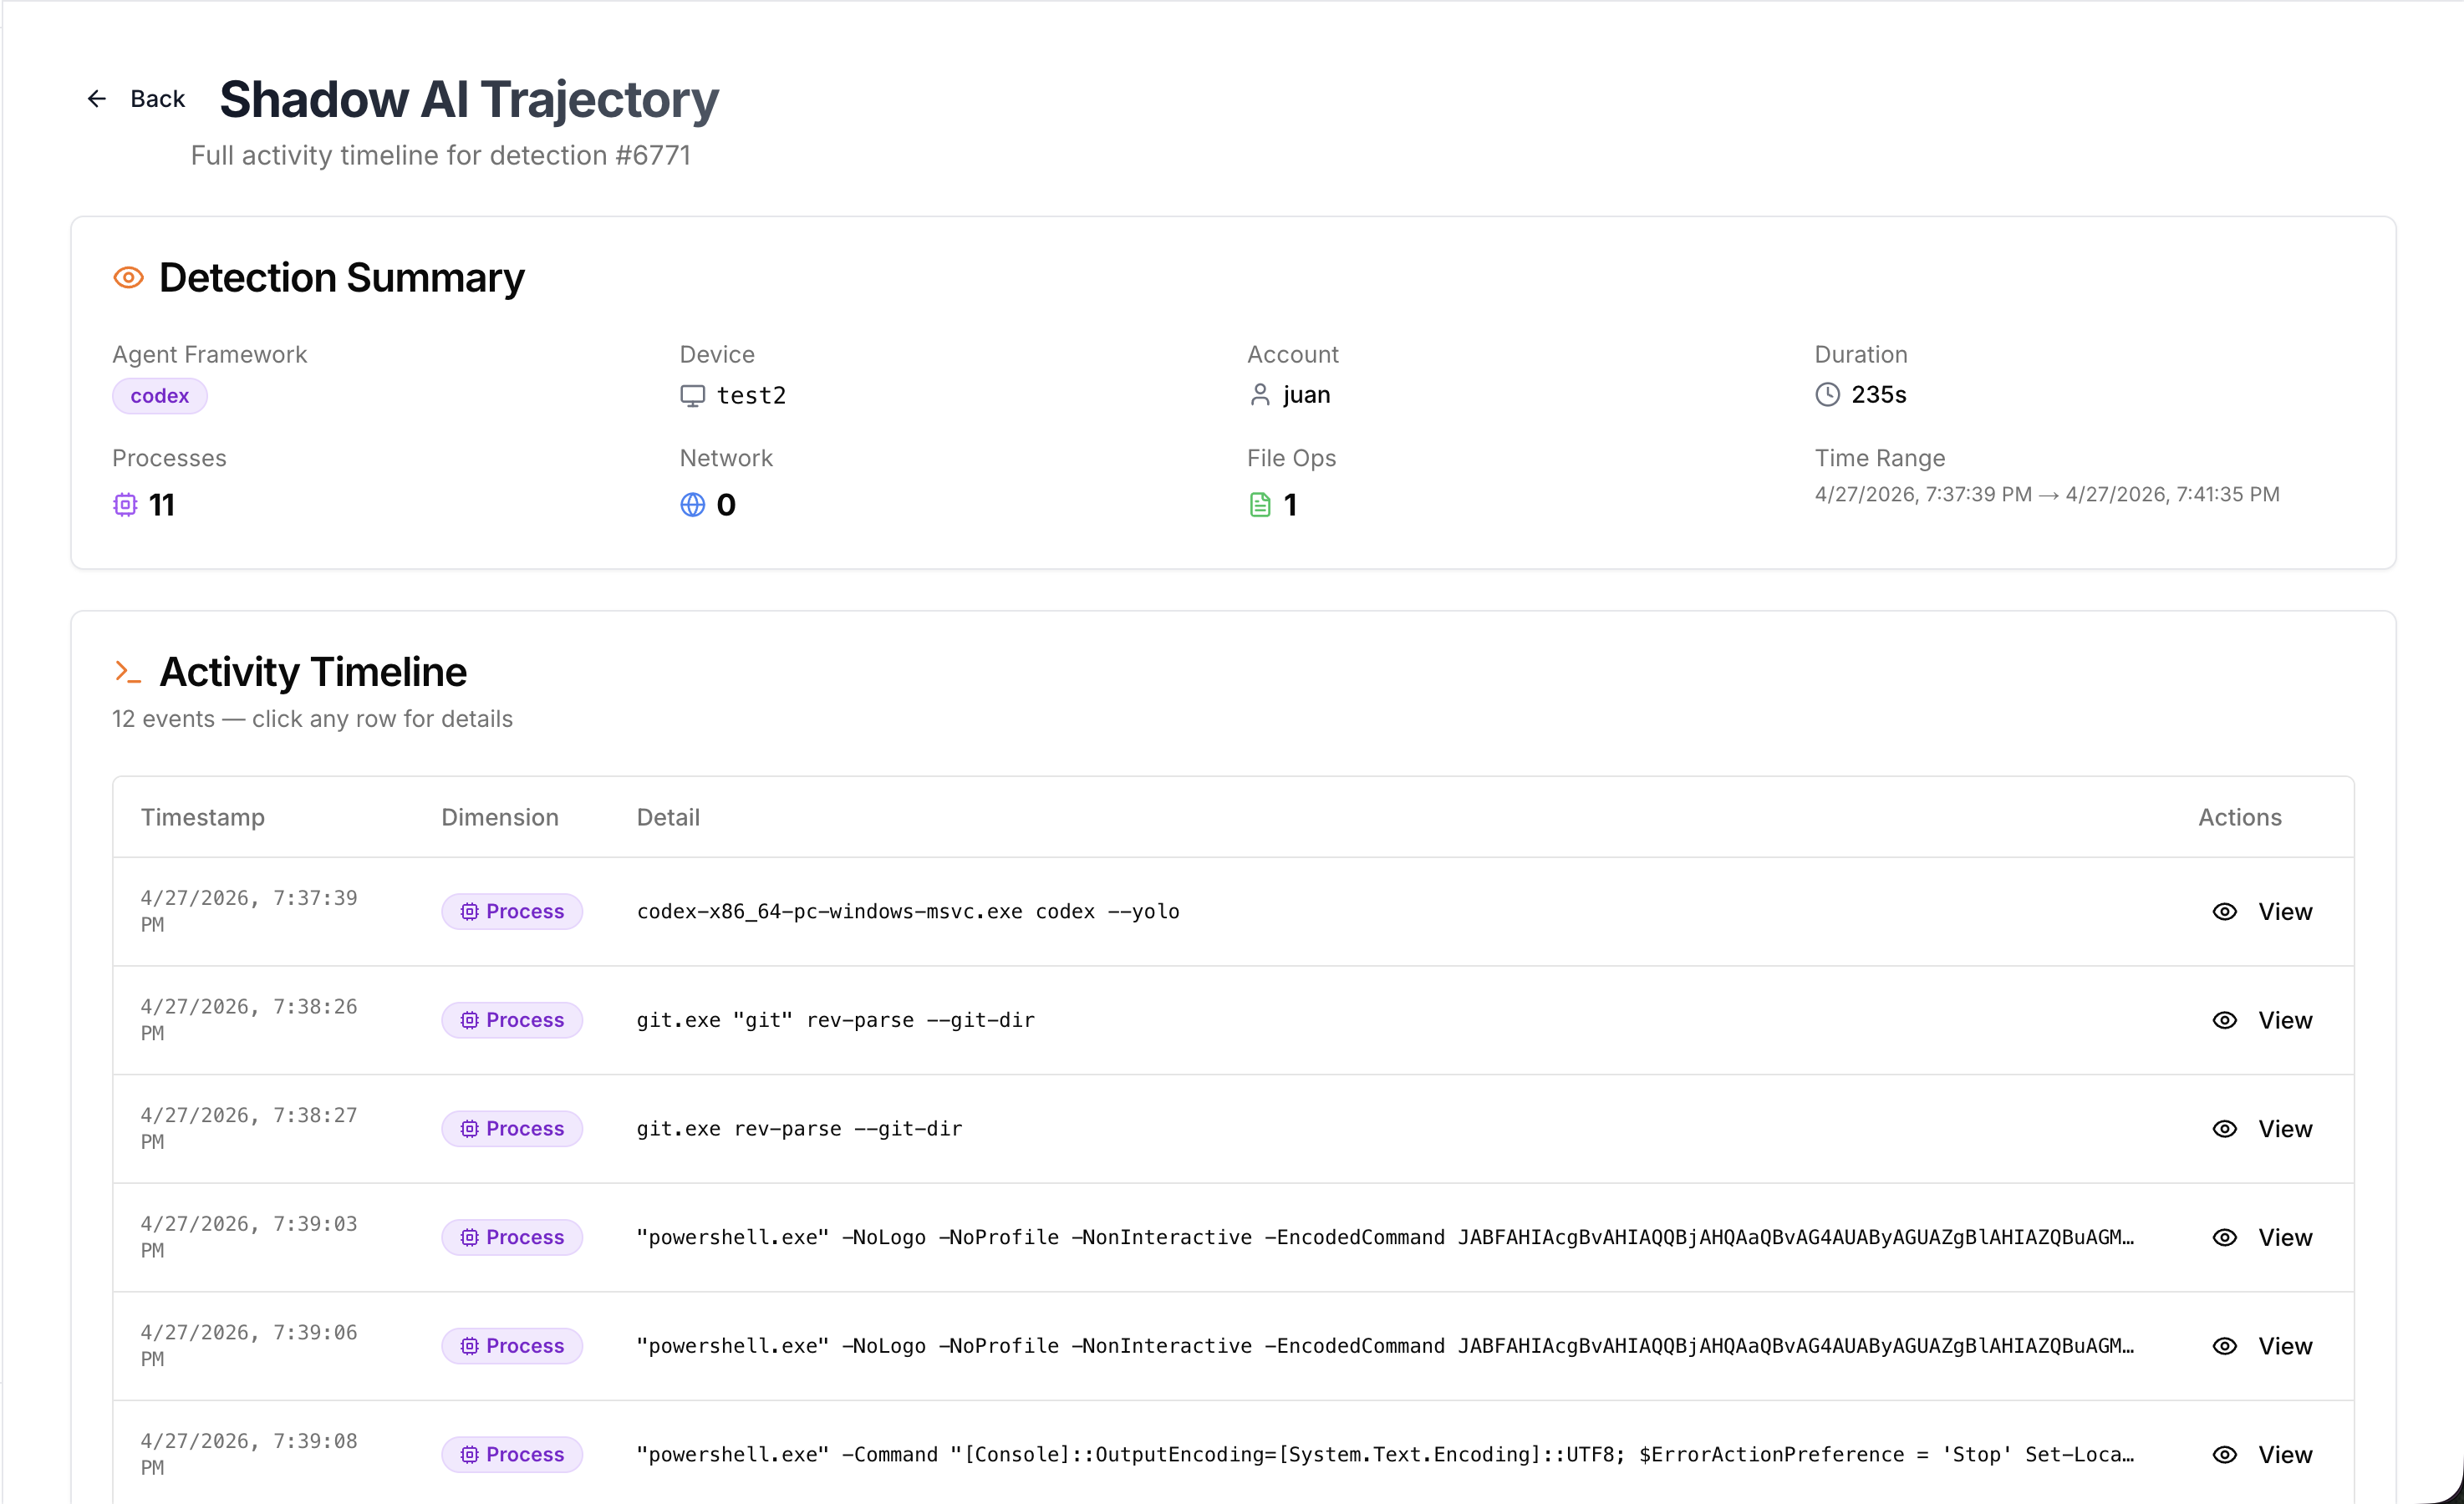Screen dimensions: 2464x1504
Task: Click timestamp '4/27/2026, 7:38:27 PM' cell
Action: (x=249, y=1129)
